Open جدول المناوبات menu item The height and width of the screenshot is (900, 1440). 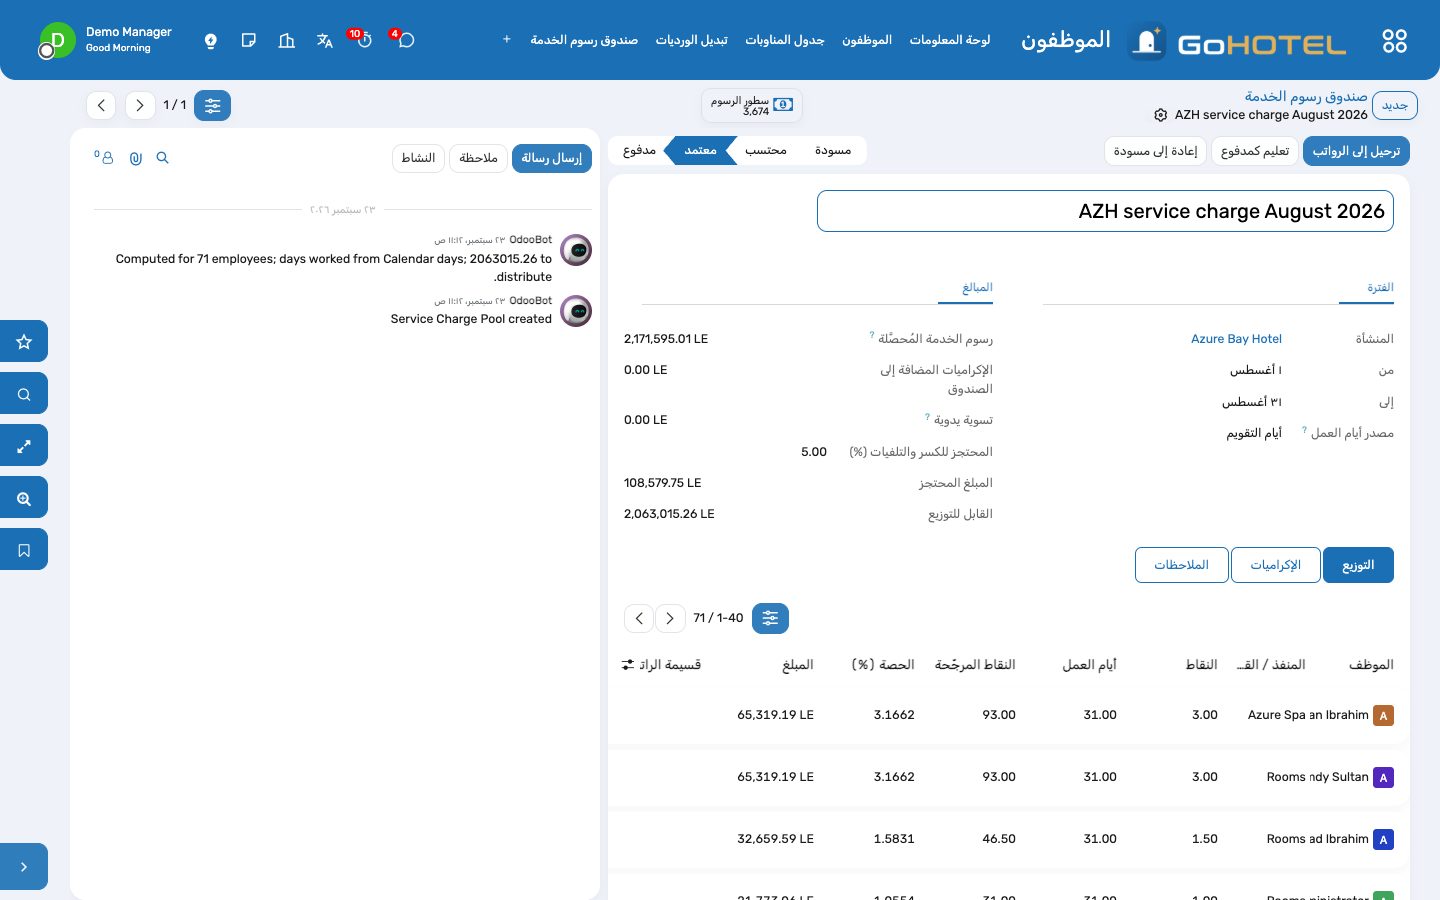[x=785, y=40]
